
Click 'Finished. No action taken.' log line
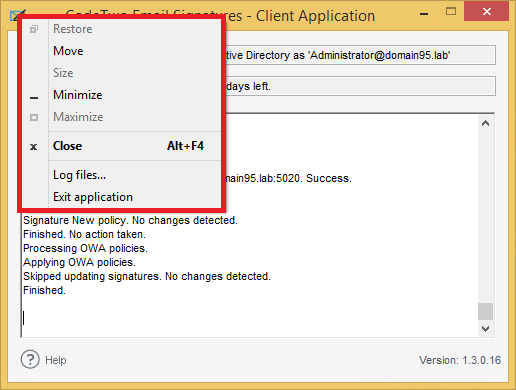[84, 234]
